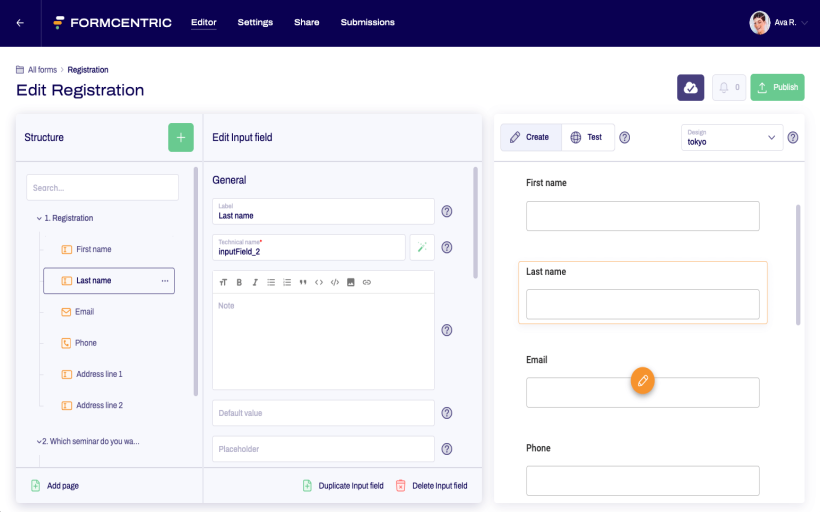Insert inline code in Note
This screenshot has height=512, width=820.
click(319, 282)
